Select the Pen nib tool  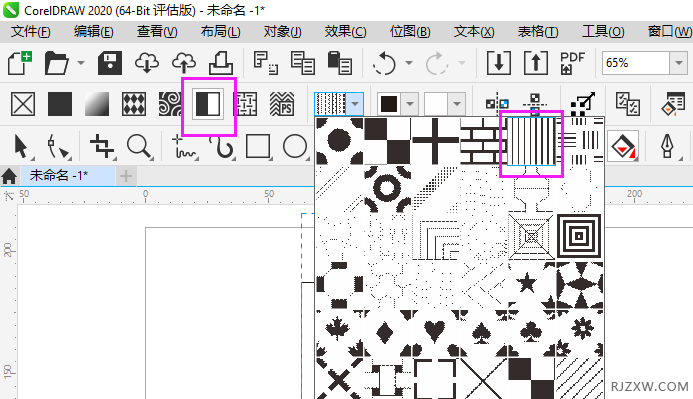tap(666, 146)
